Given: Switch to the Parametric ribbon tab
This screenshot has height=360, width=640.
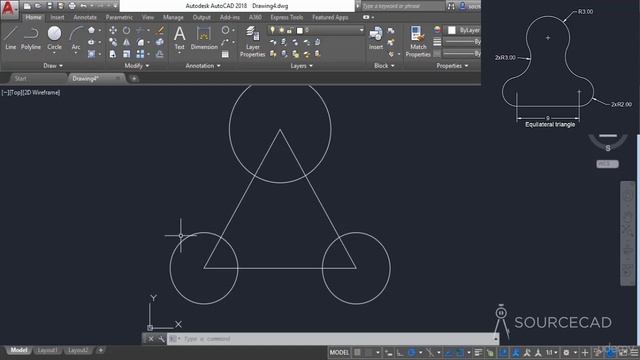Looking at the screenshot, I should [x=119, y=17].
